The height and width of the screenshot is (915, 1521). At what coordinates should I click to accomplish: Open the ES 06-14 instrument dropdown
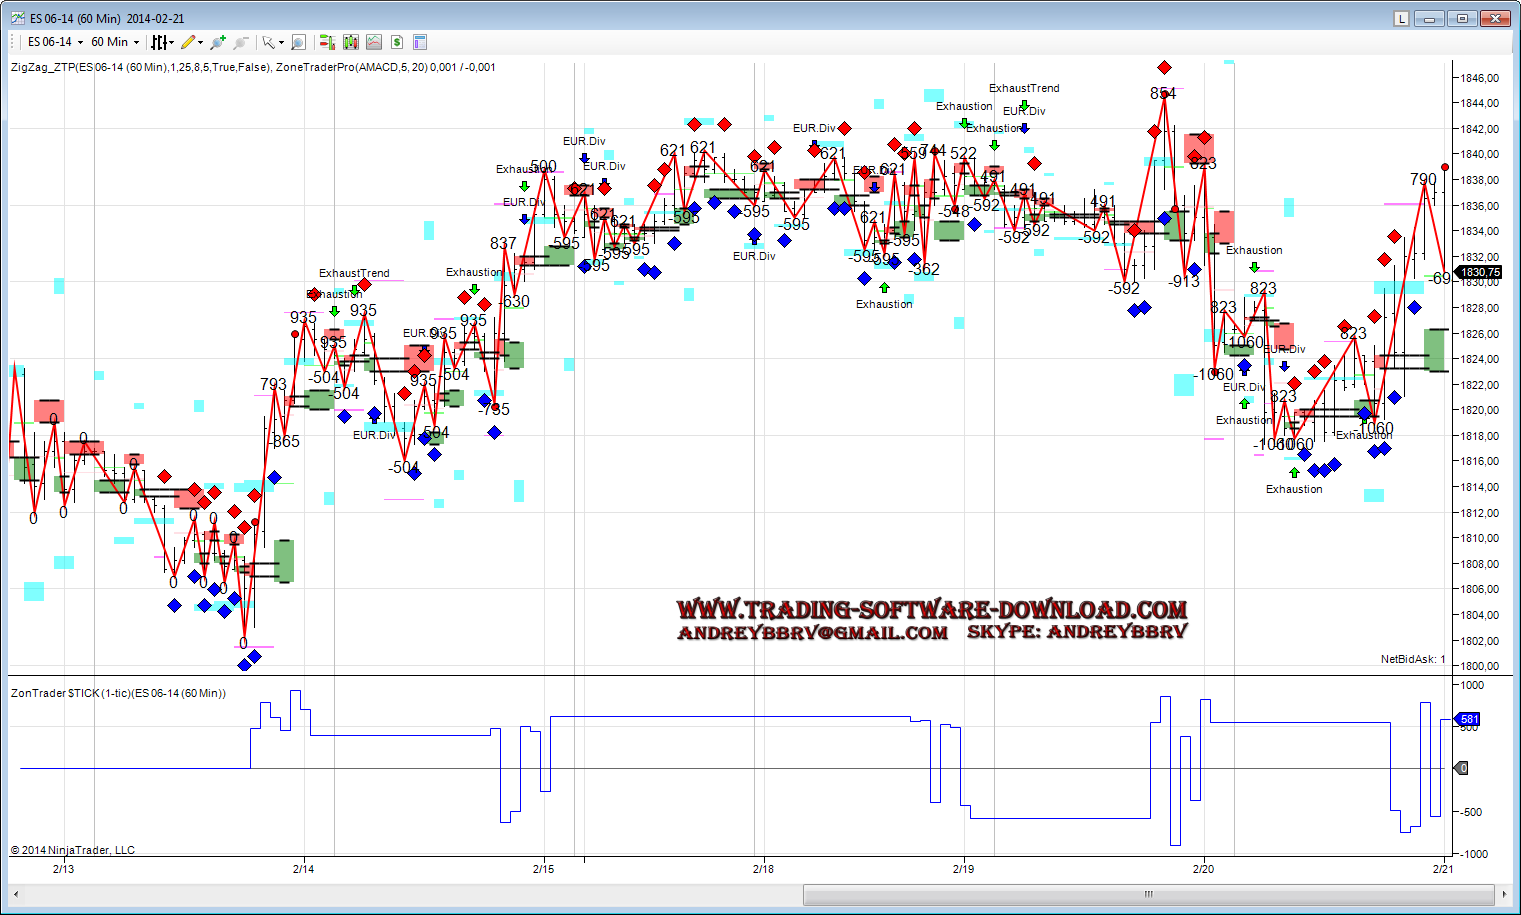(55, 42)
